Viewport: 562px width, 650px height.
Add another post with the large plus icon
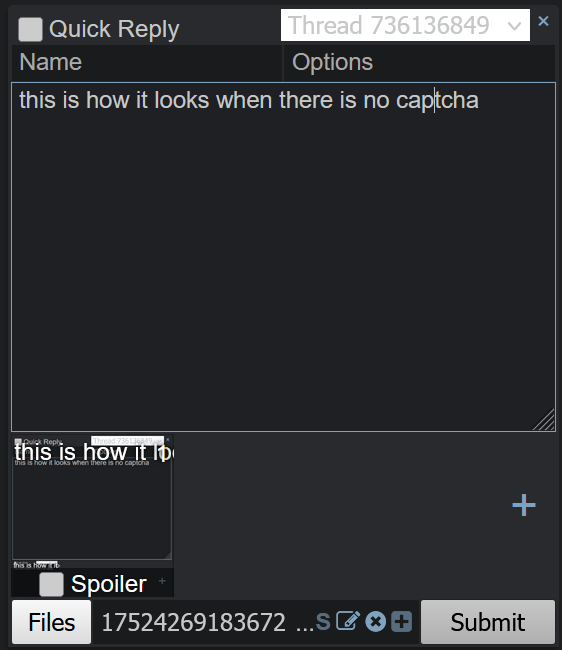(524, 505)
